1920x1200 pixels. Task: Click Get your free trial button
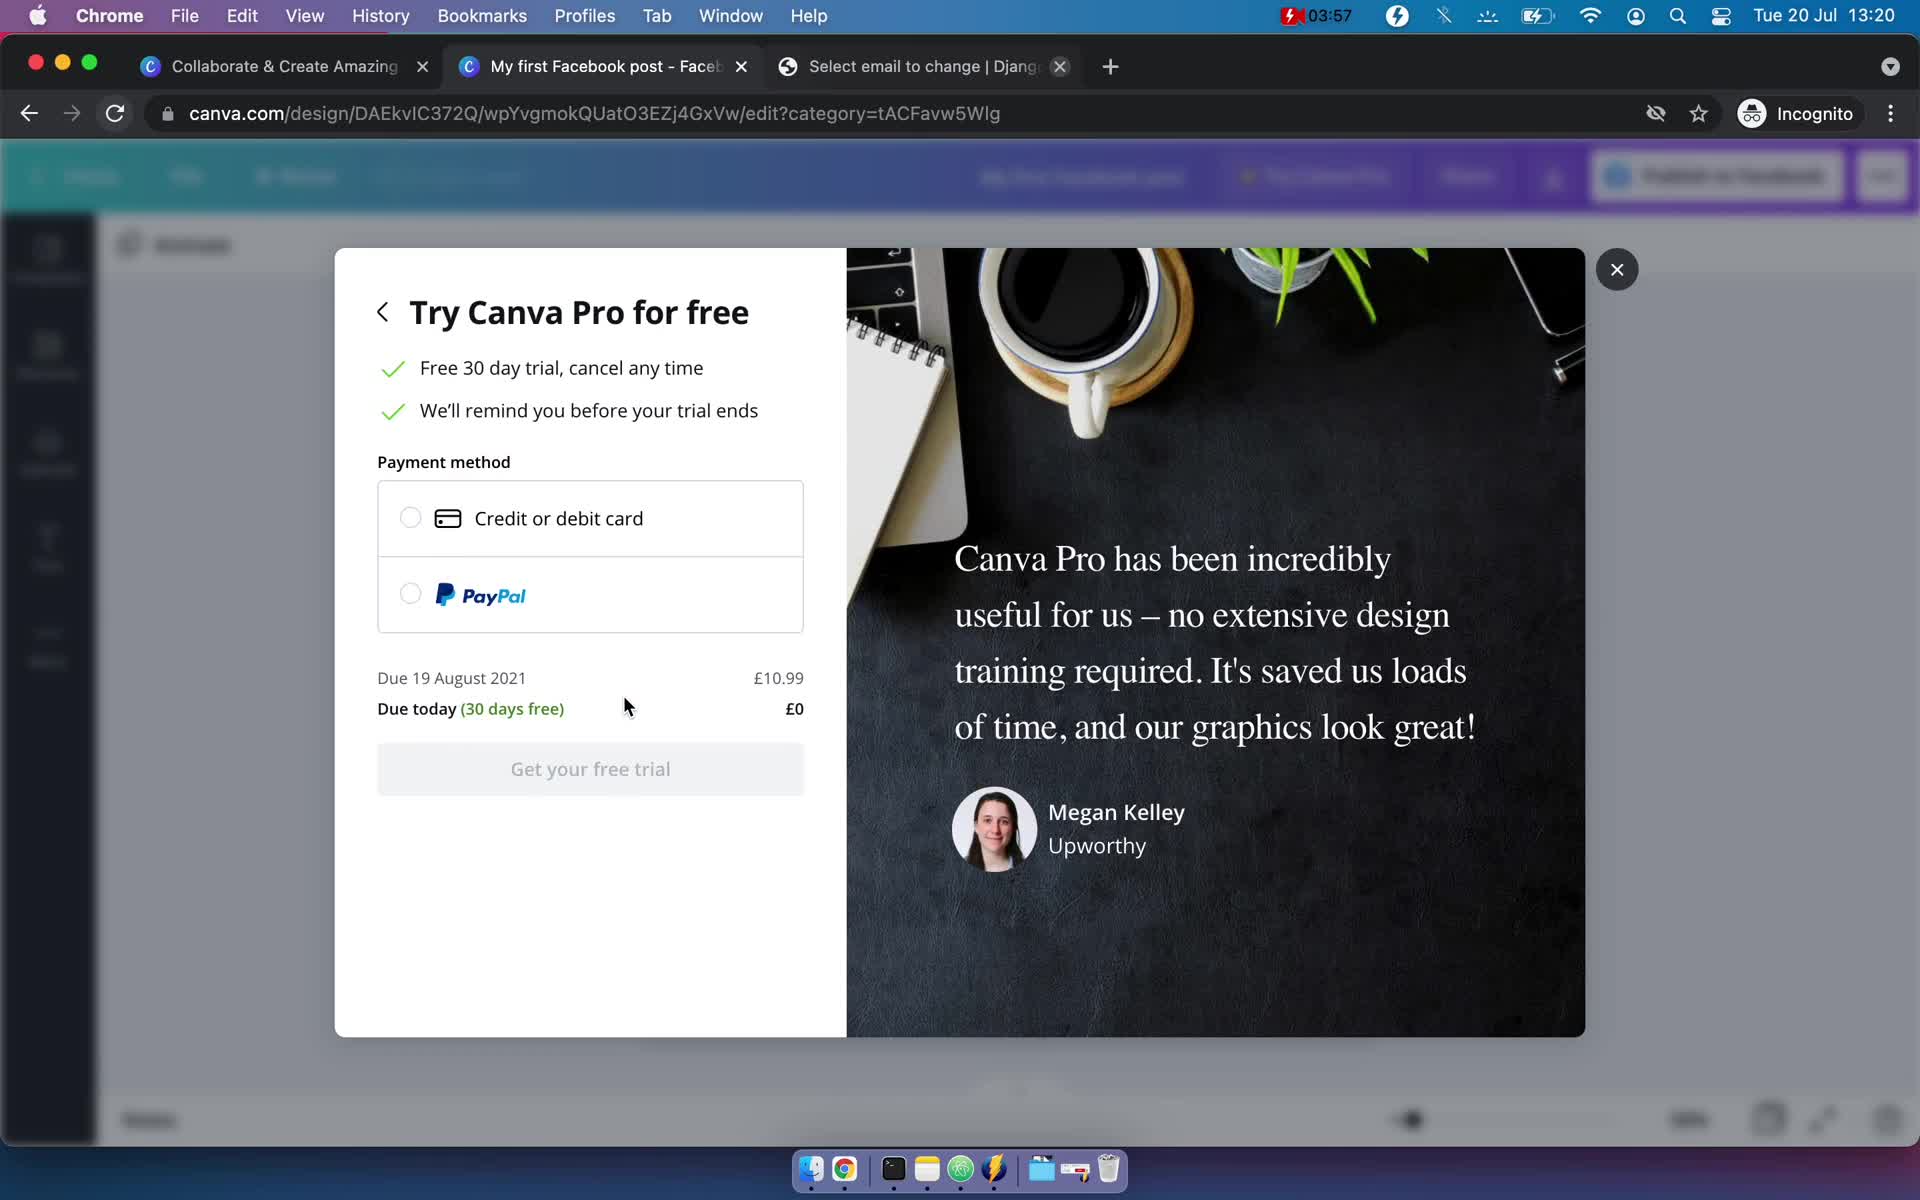coord(590,769)
